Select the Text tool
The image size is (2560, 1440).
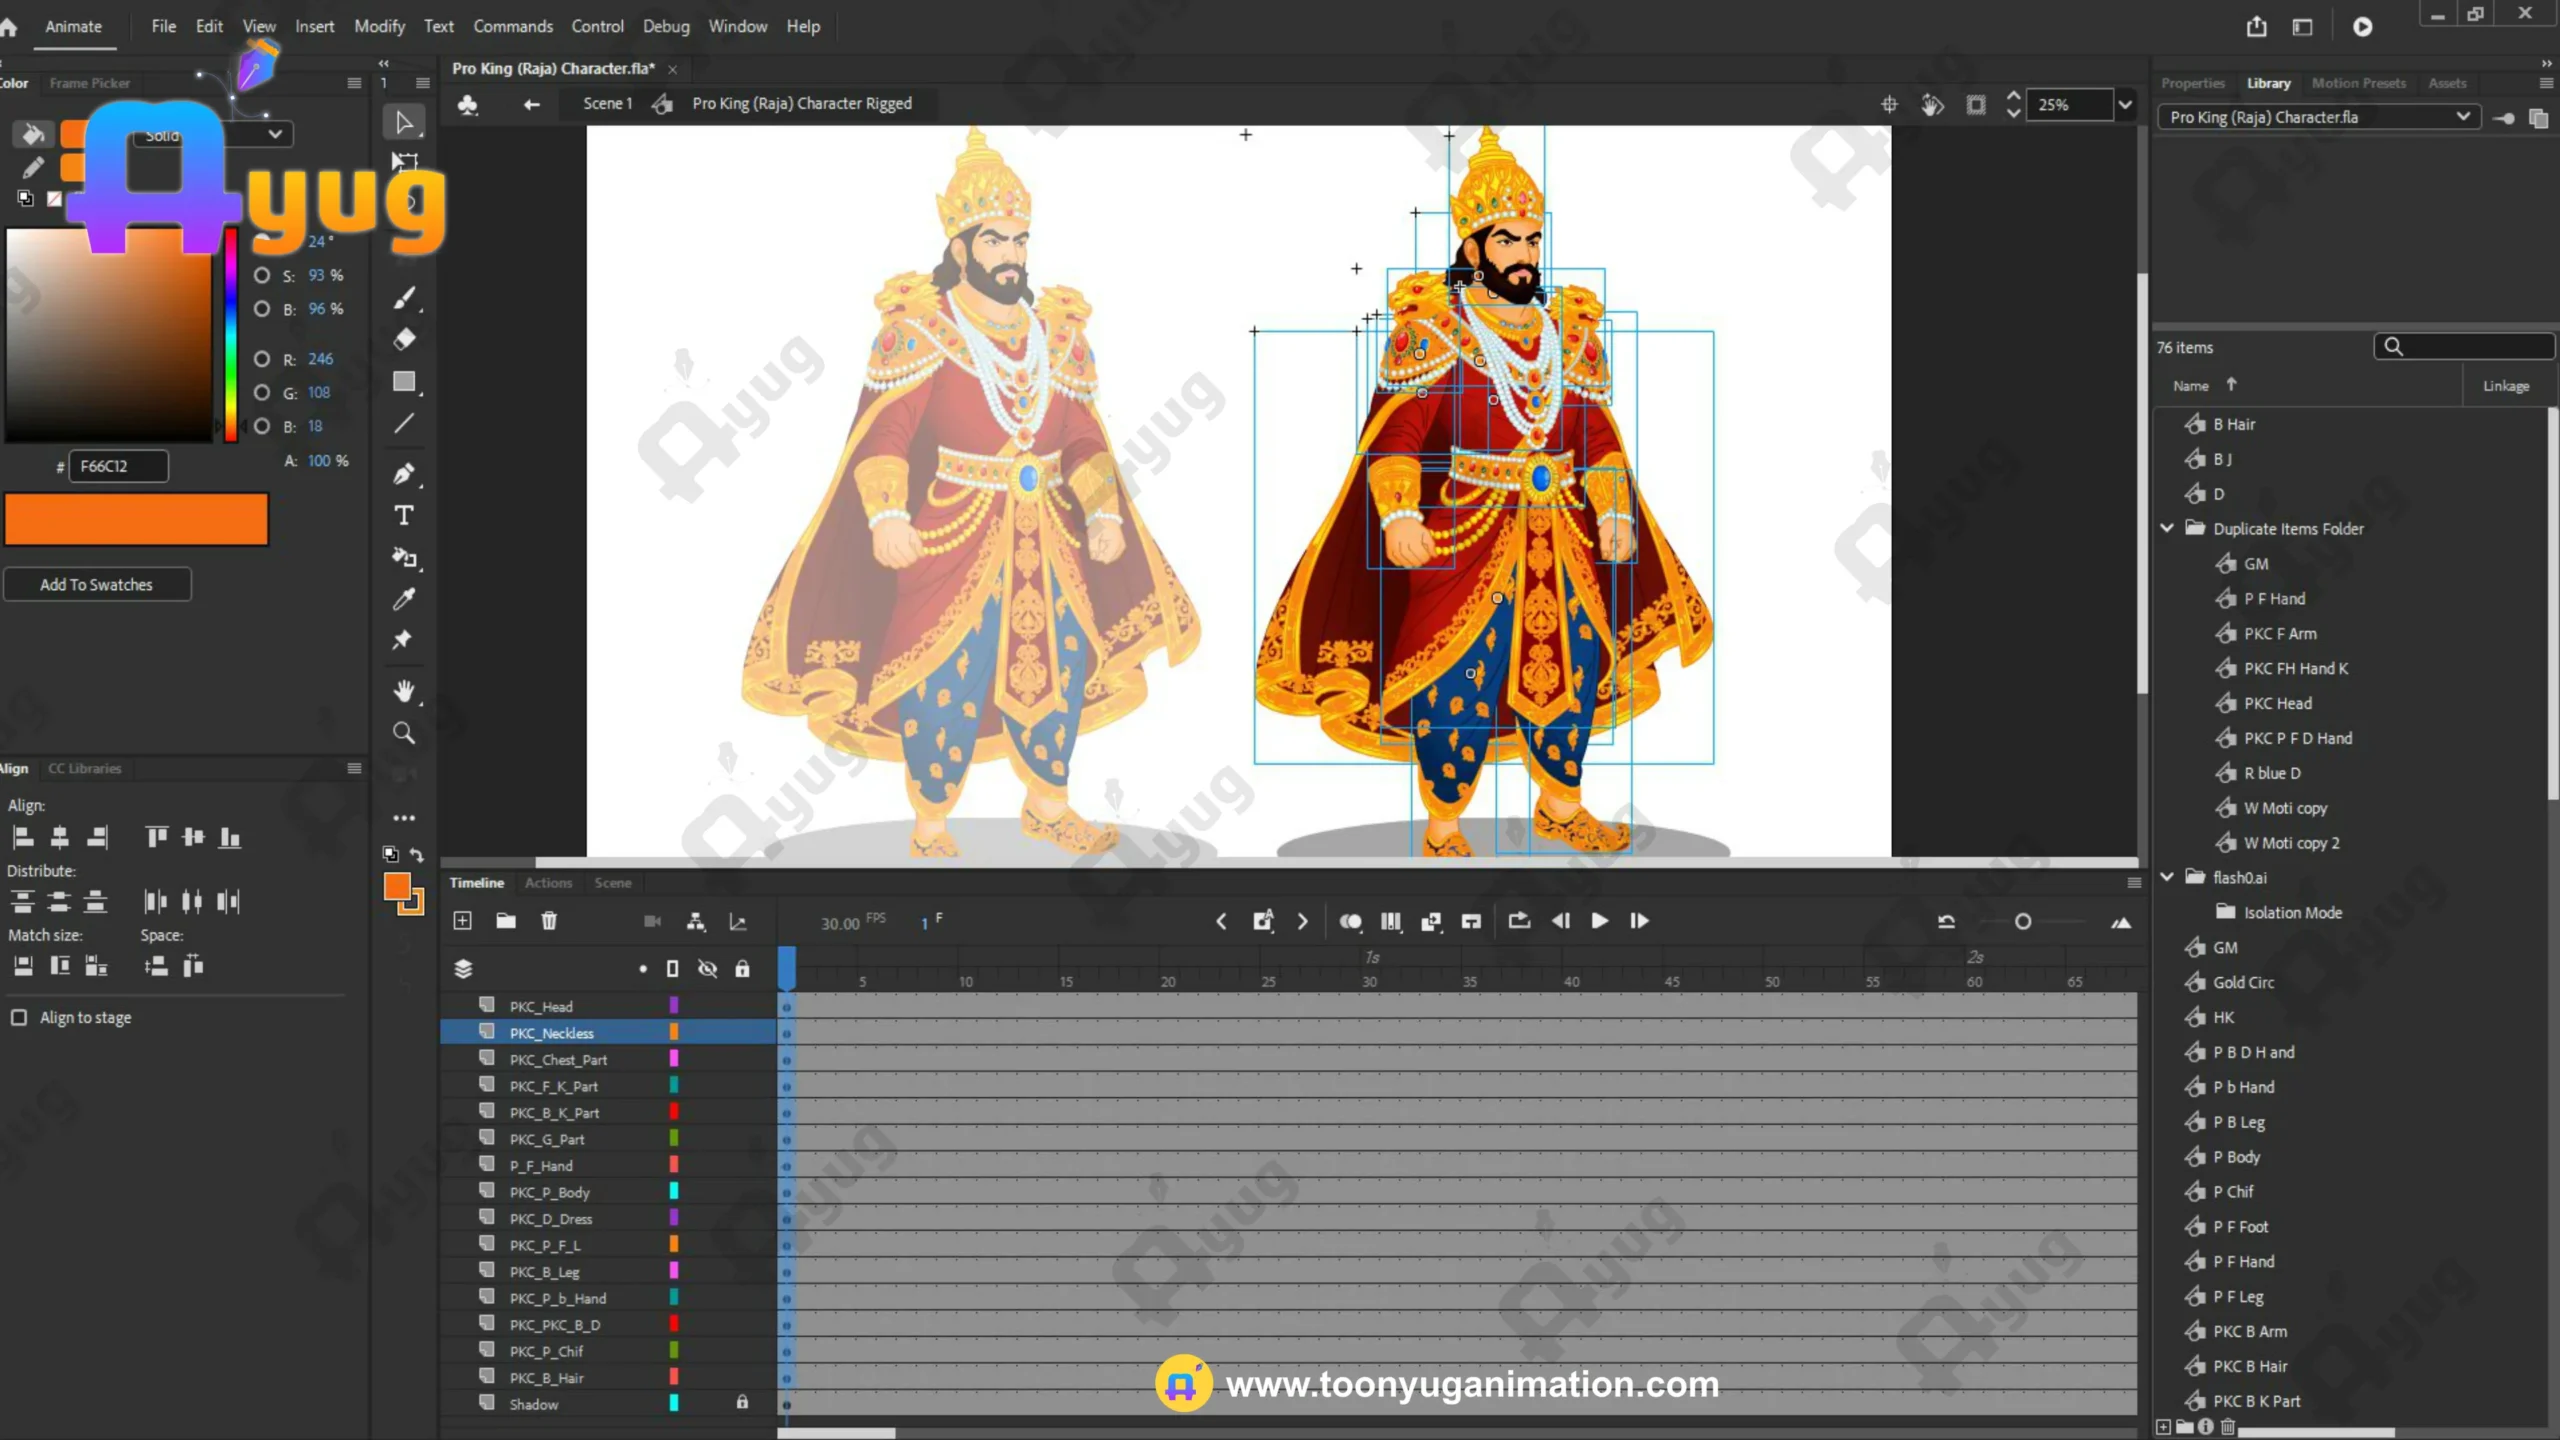(x=404, y=516)
